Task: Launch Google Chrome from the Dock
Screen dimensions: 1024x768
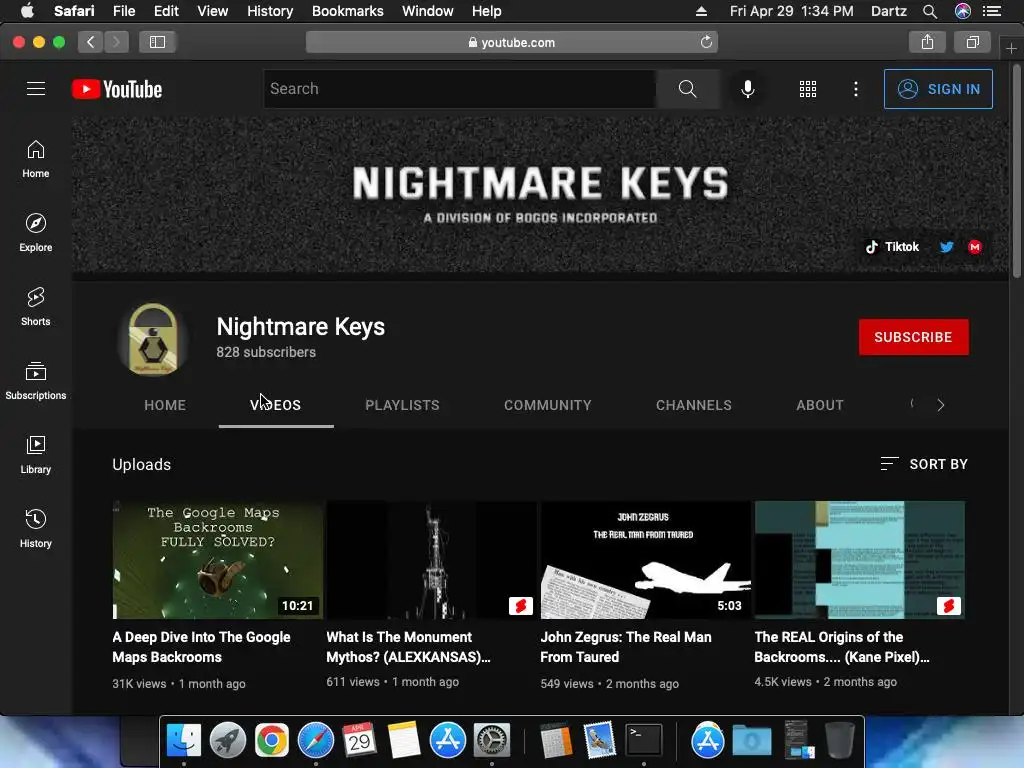Action: pos(272,741)
